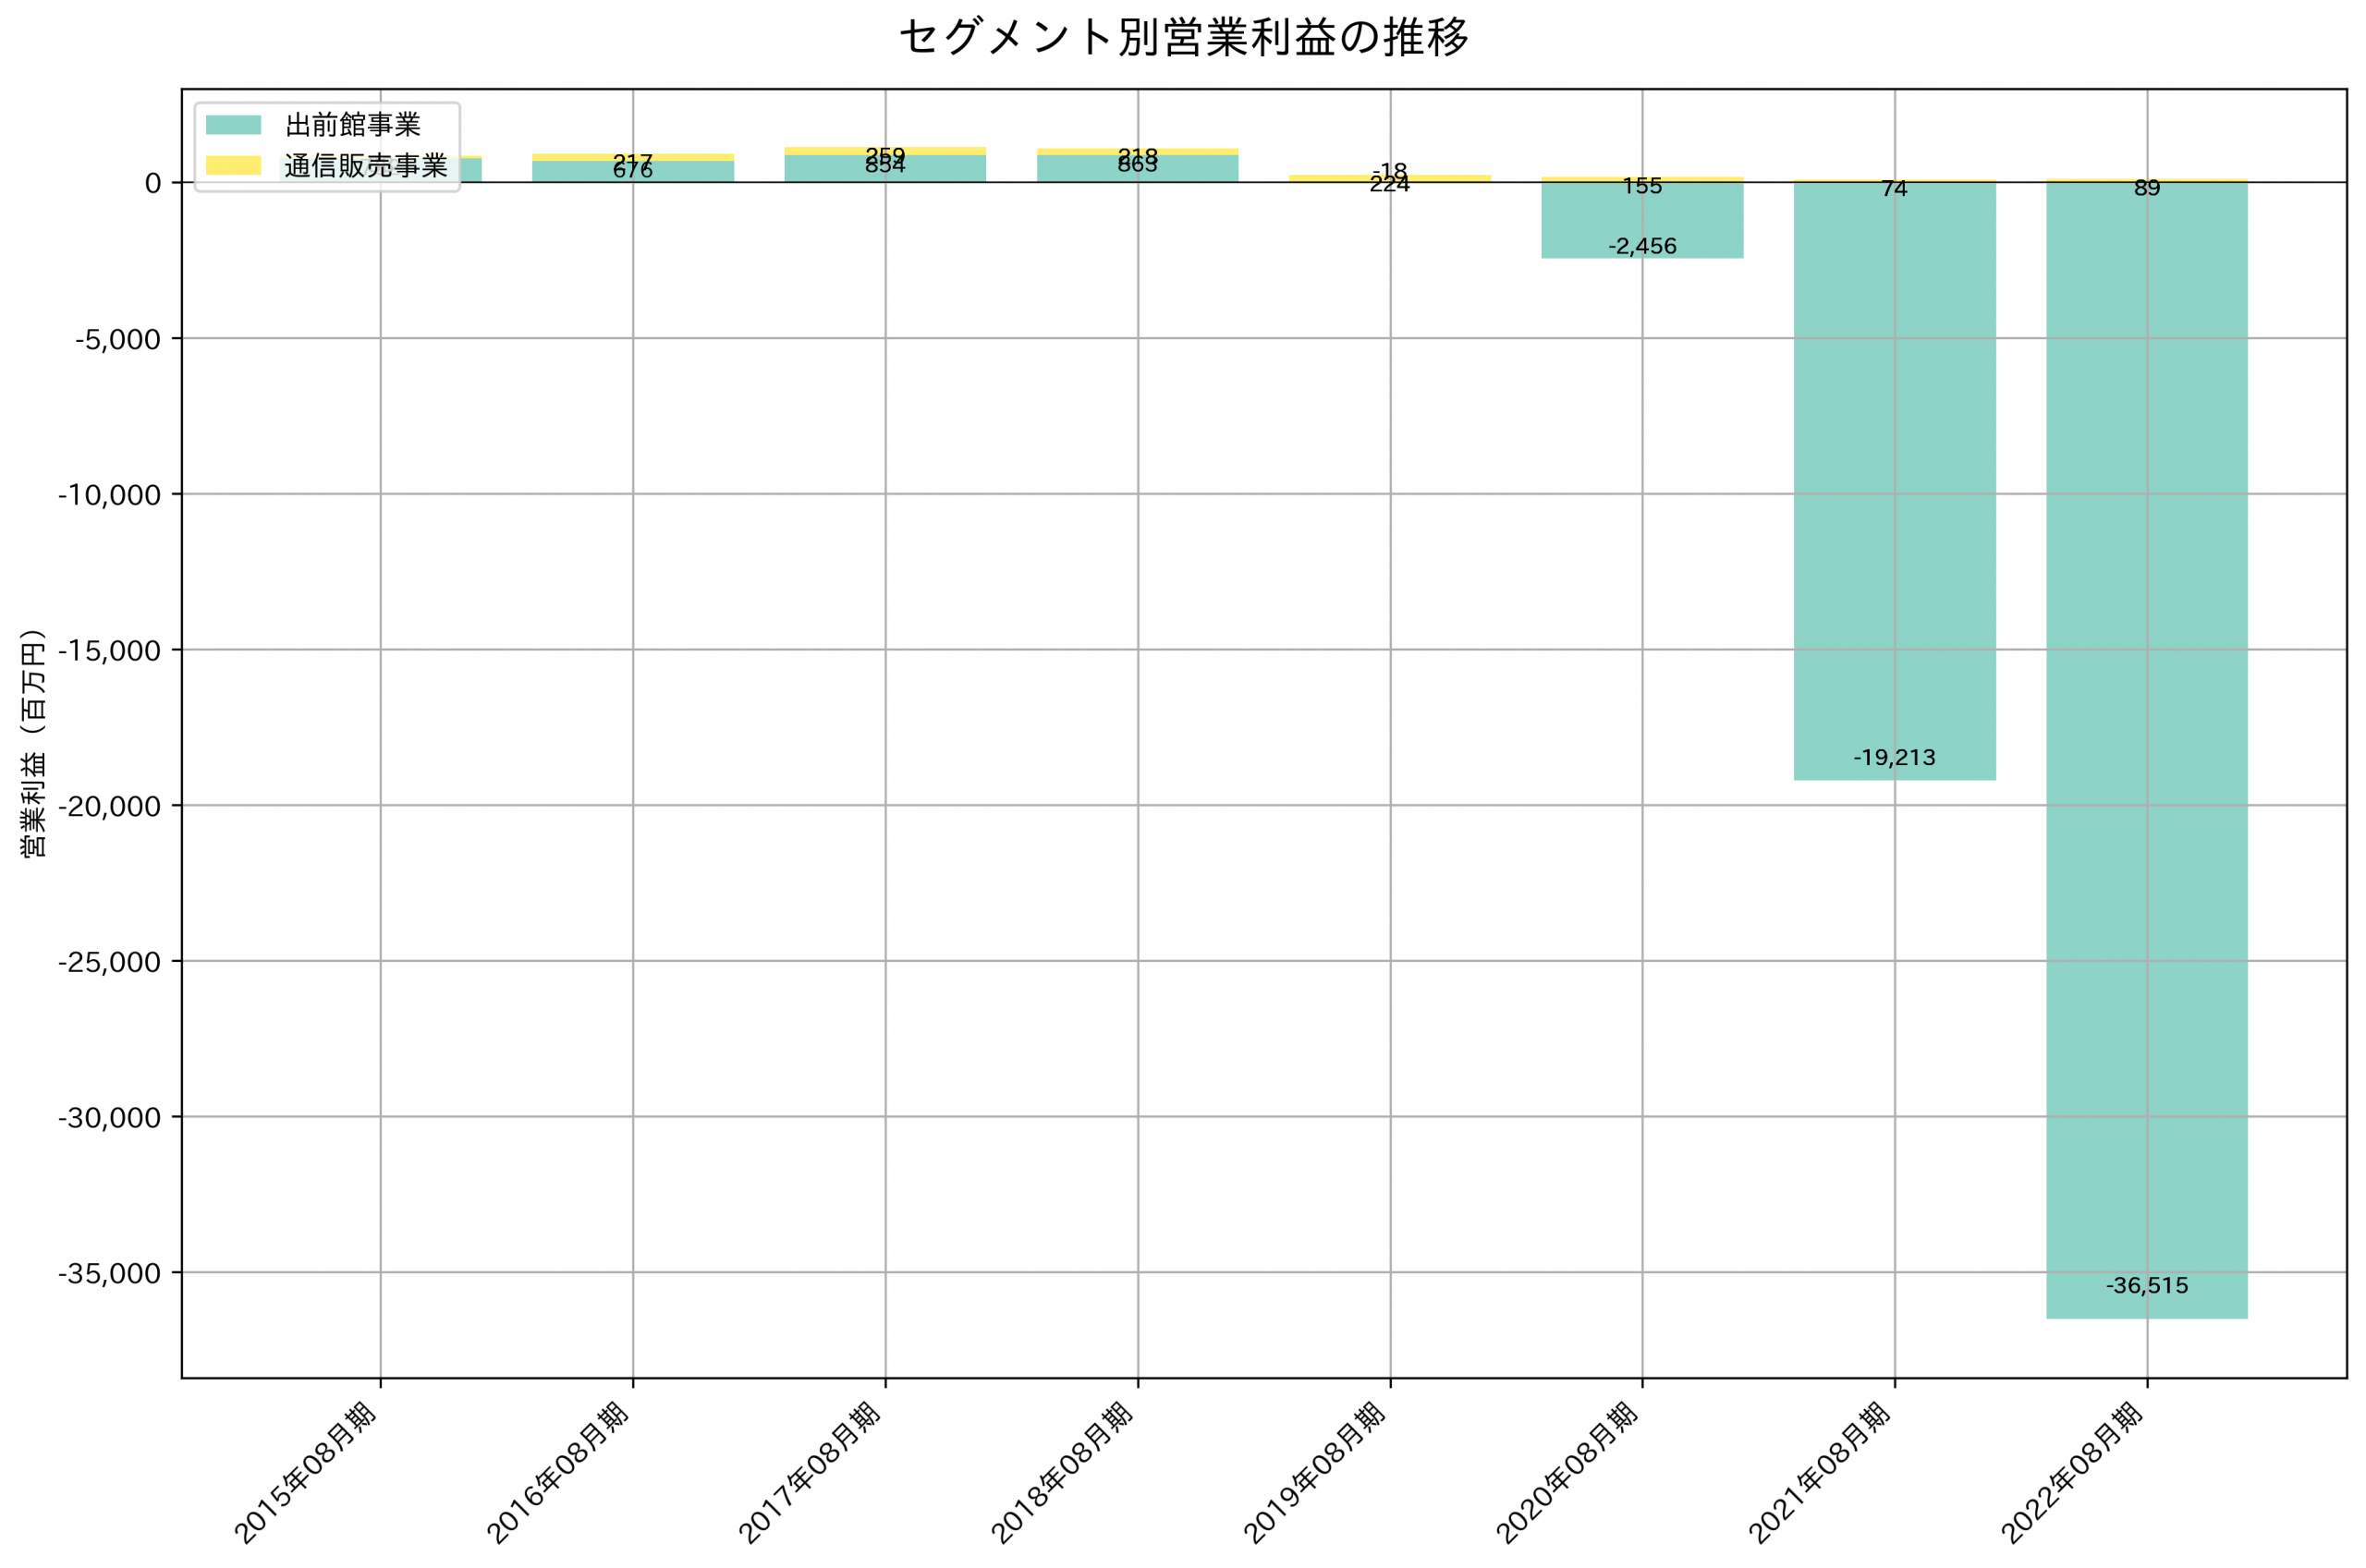Screen dimensions: 2366x1568
Task: Click the 89 data label
Action: (x=2147, y=188)
